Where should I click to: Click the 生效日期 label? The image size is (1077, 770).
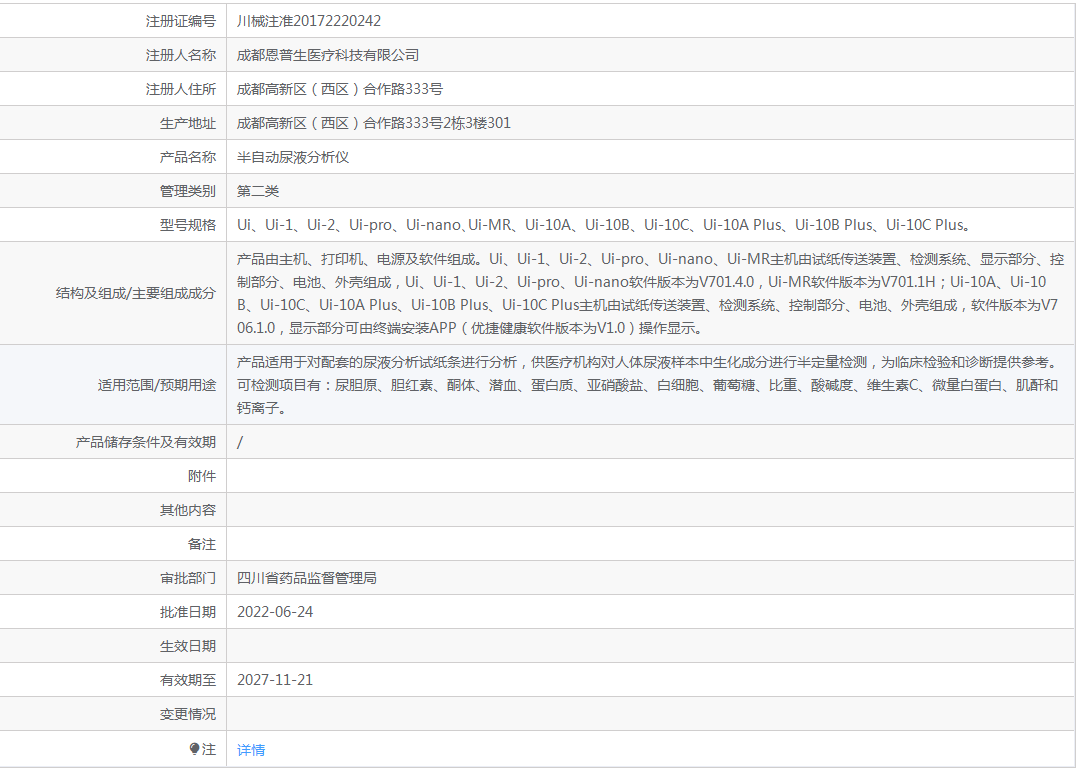pyautogui.click(x=188, y=646)
